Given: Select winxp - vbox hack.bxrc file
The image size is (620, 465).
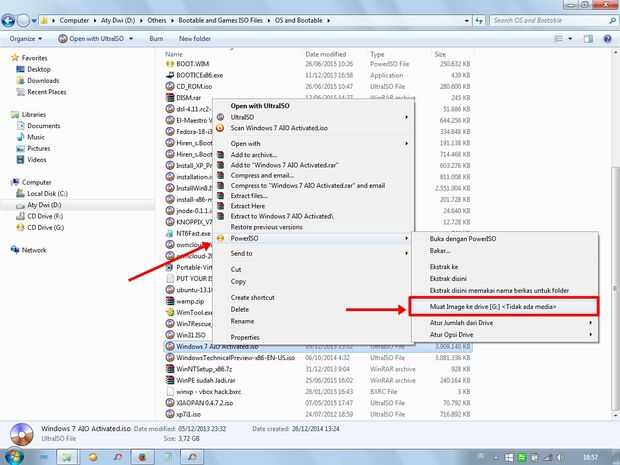Looking at the screenshot, I should [208, 392].
